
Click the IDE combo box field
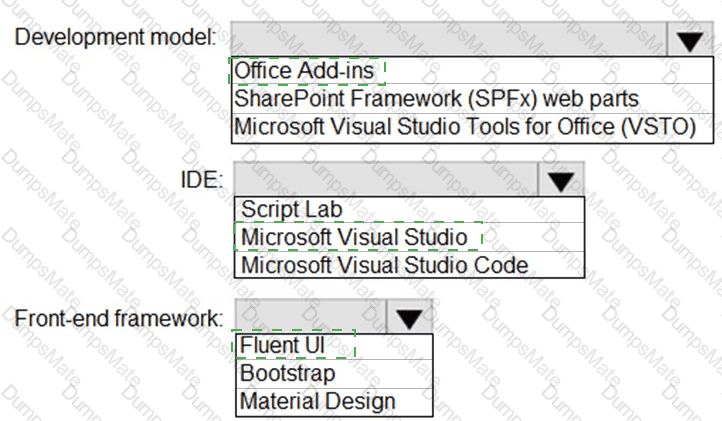click(x=386, y=180)
